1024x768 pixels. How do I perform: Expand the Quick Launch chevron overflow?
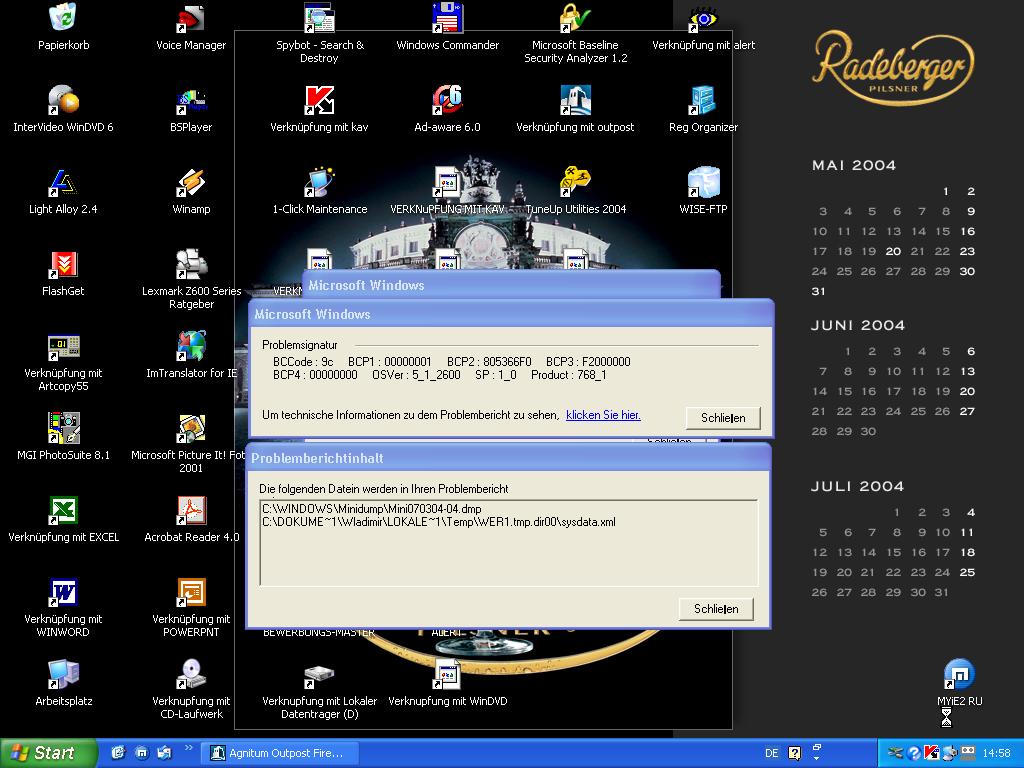pos(188,747)
